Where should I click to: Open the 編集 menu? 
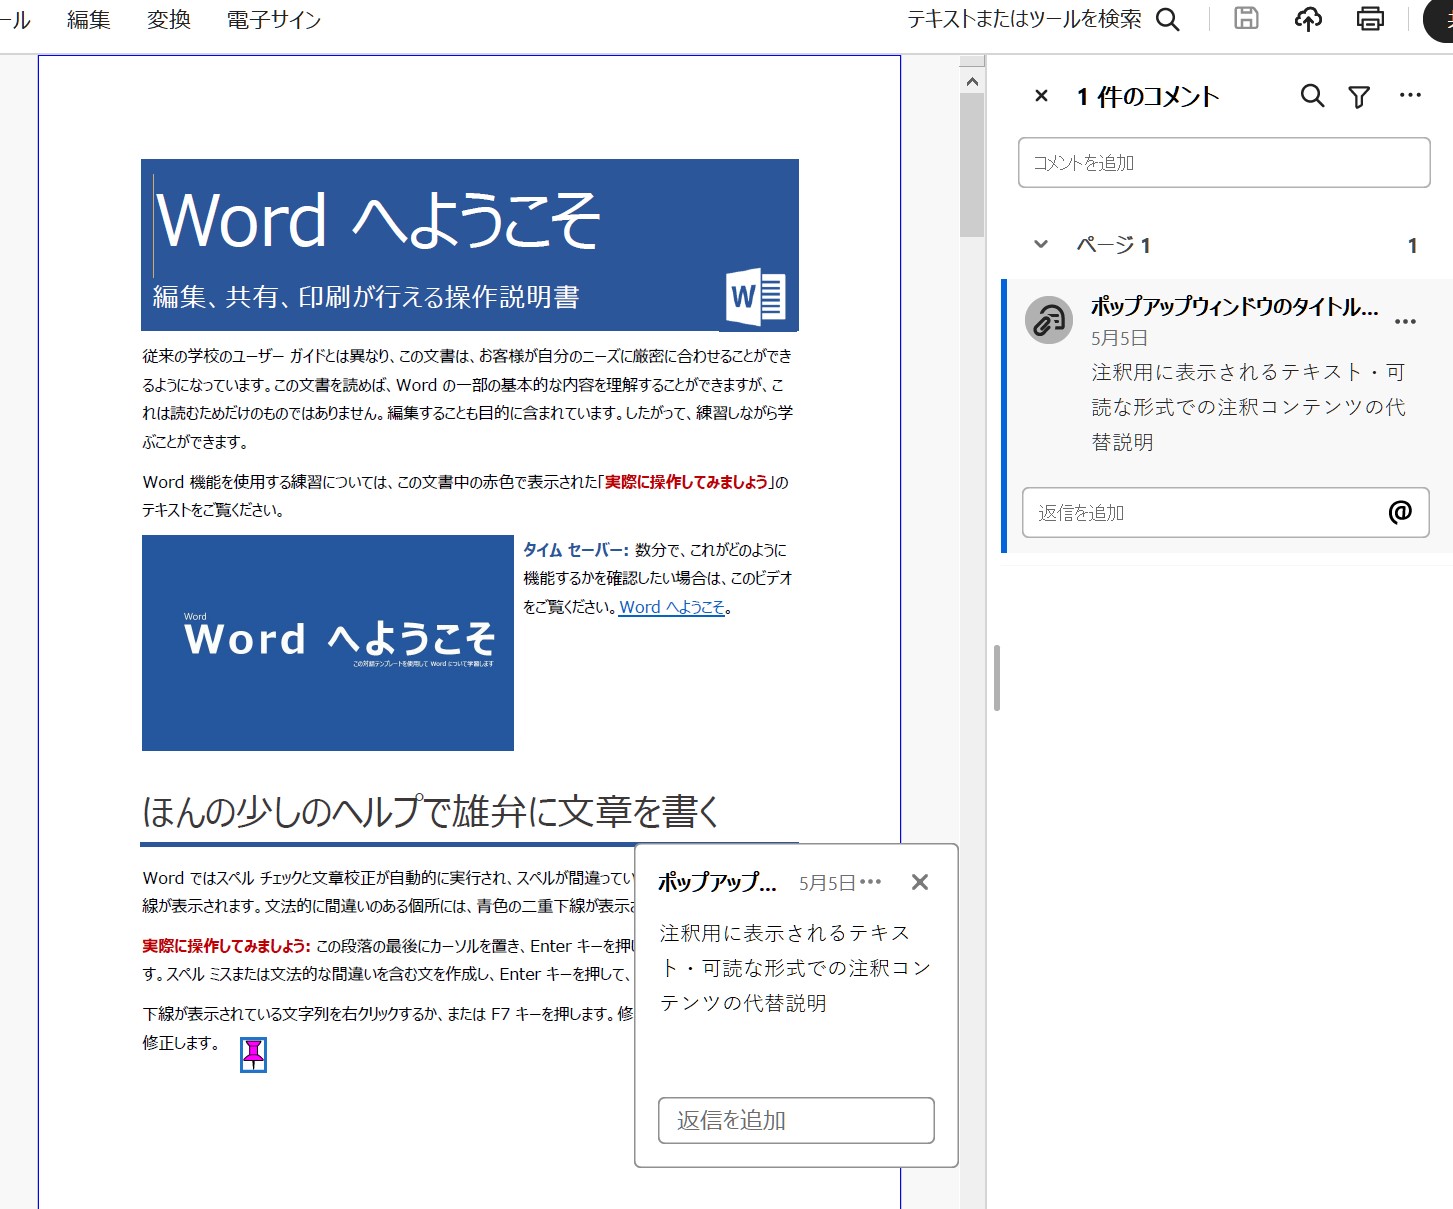(x=88, y=19)
